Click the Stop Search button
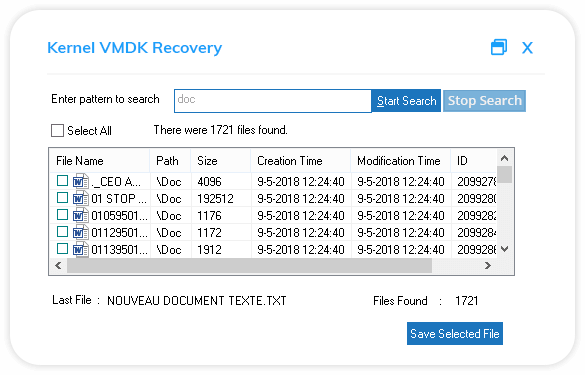Image resolution: width=585 pixels, height=375 pixels. [484, 101]
